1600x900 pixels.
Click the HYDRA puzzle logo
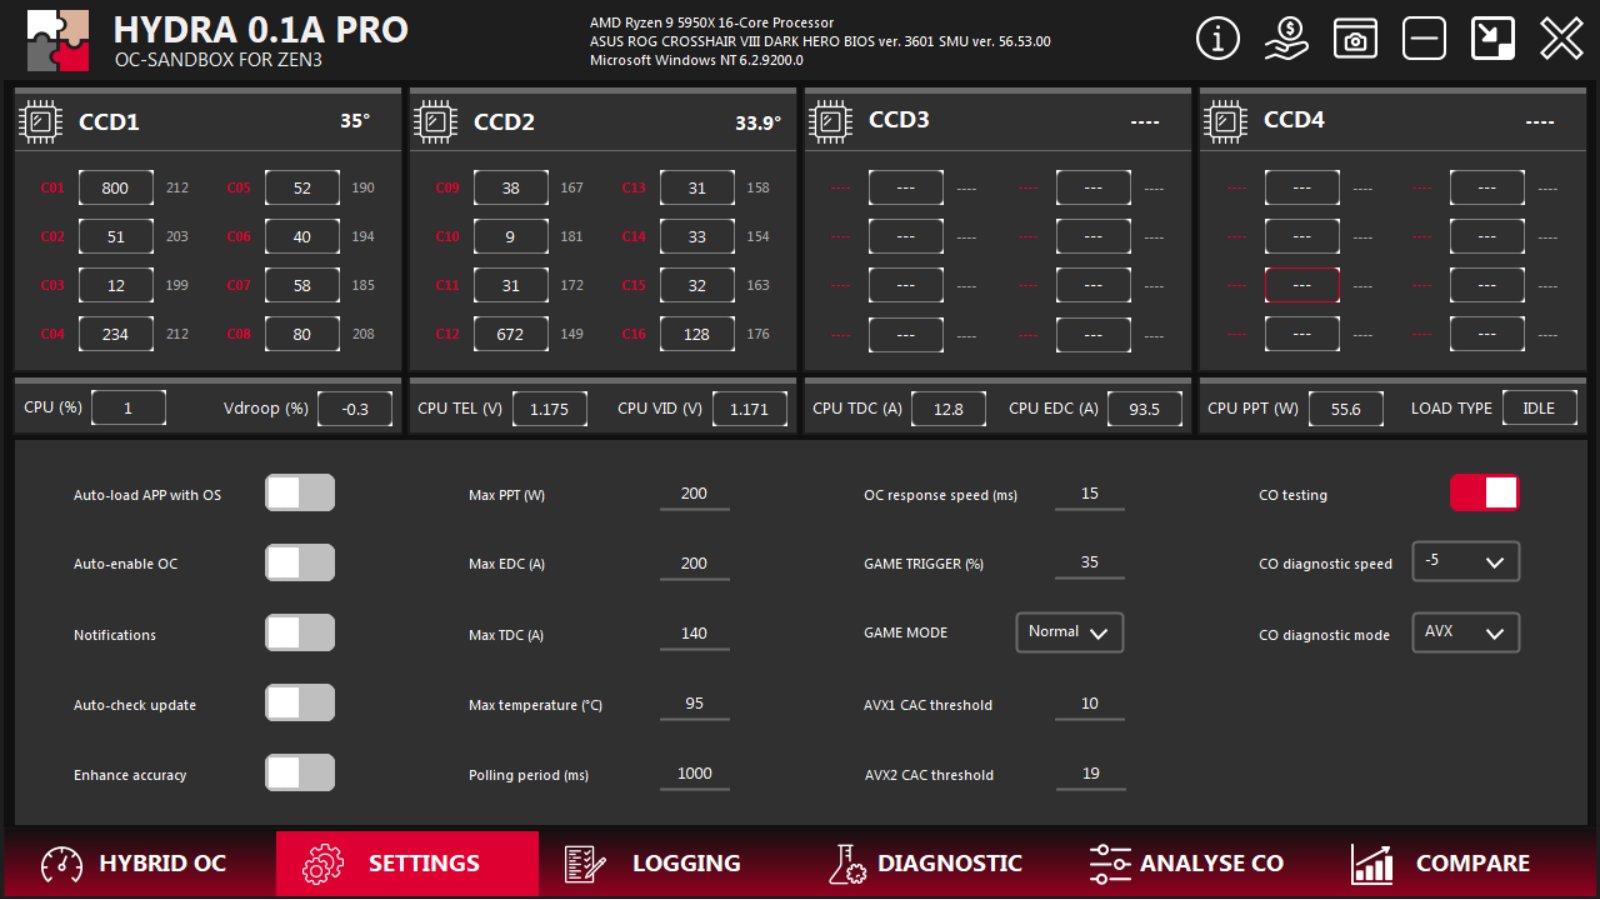pos(58,41)
